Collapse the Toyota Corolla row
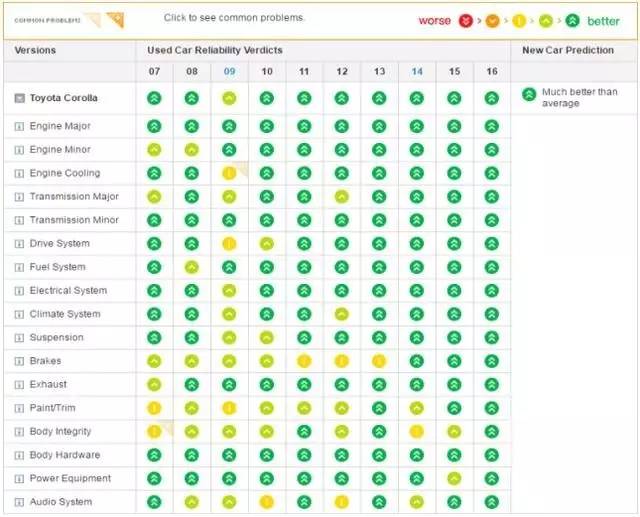This screenshot has height=517, width=640. point(19,98)
